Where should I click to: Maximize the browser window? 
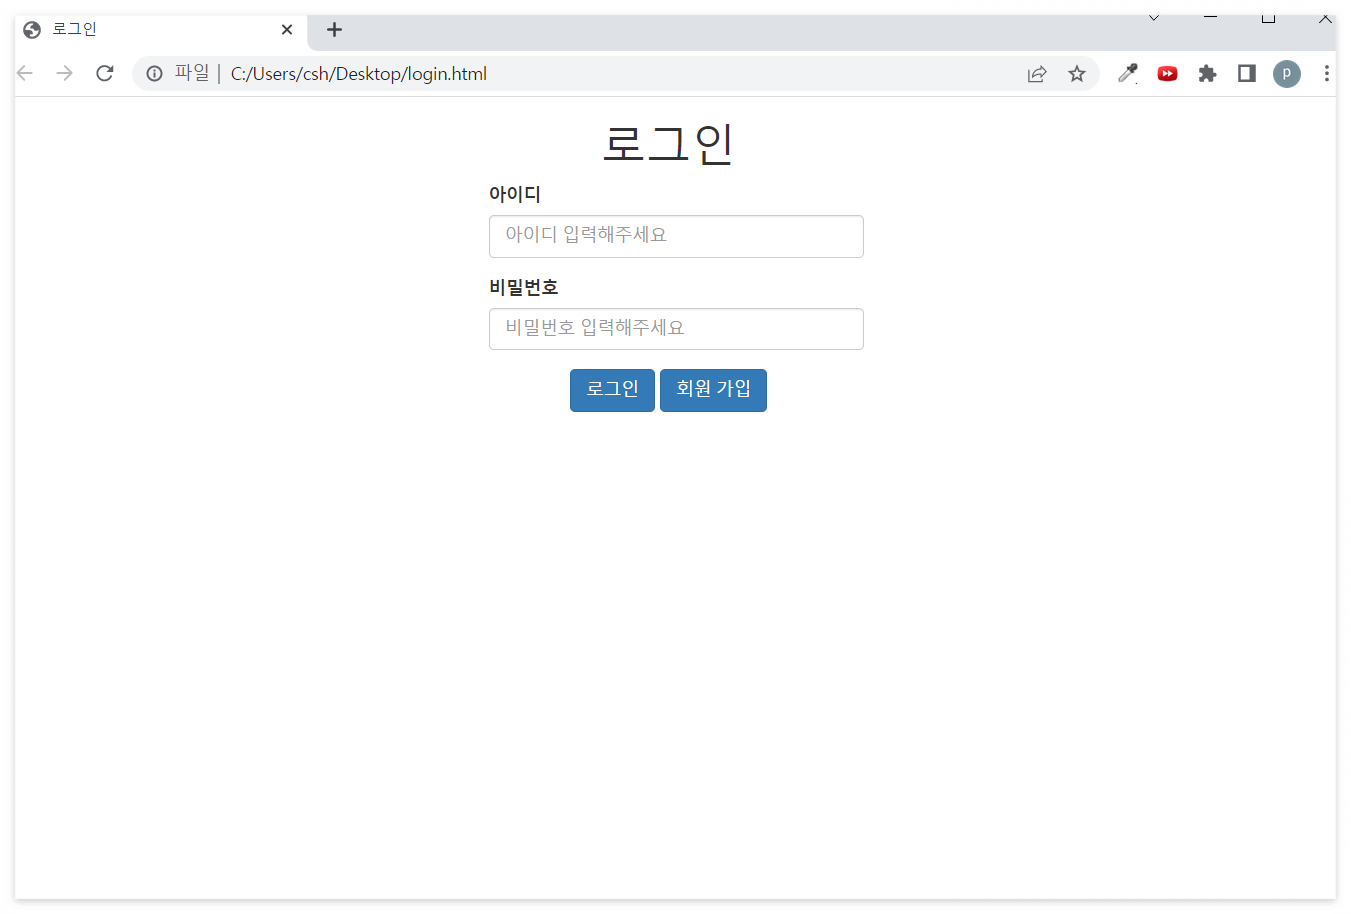(1268, 17)
